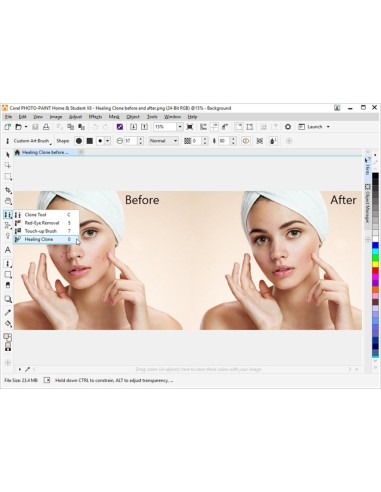The height and width of the screenshot is (492, 381).
Task: Expand the Open file arrow
Action: pyautogui.click(x=26, y=127)
